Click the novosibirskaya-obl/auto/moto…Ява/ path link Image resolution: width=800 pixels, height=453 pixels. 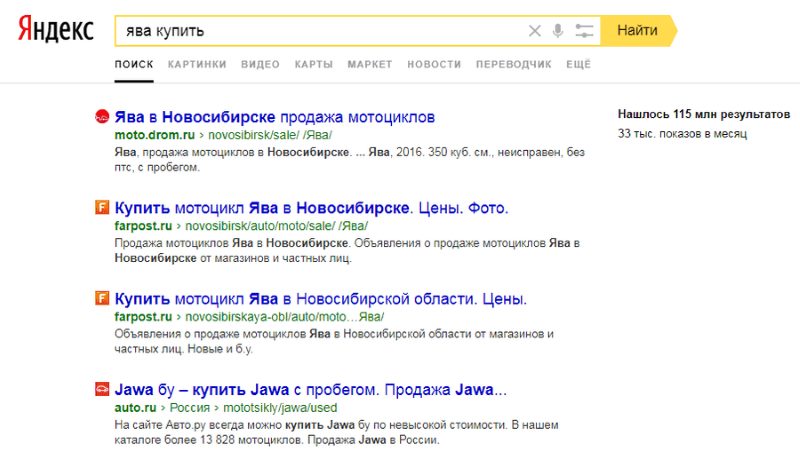point(284,317)
